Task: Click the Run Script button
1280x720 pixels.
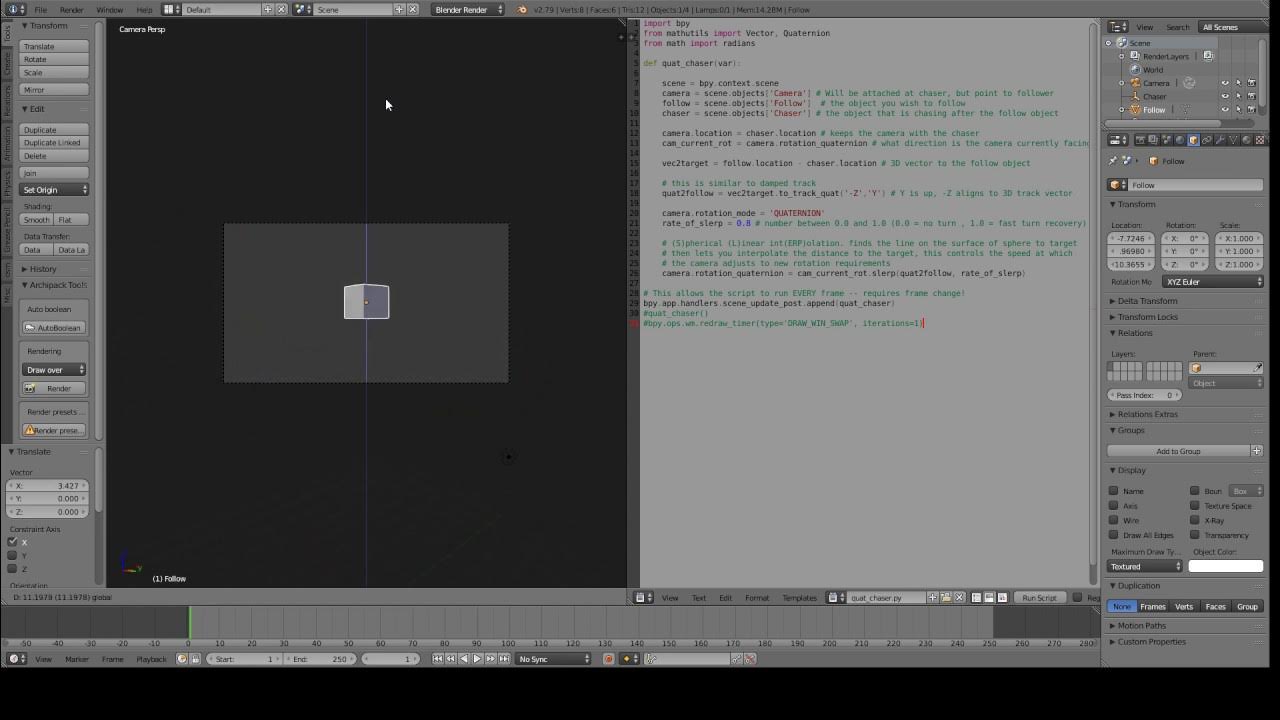Action: coord(1040,598)
